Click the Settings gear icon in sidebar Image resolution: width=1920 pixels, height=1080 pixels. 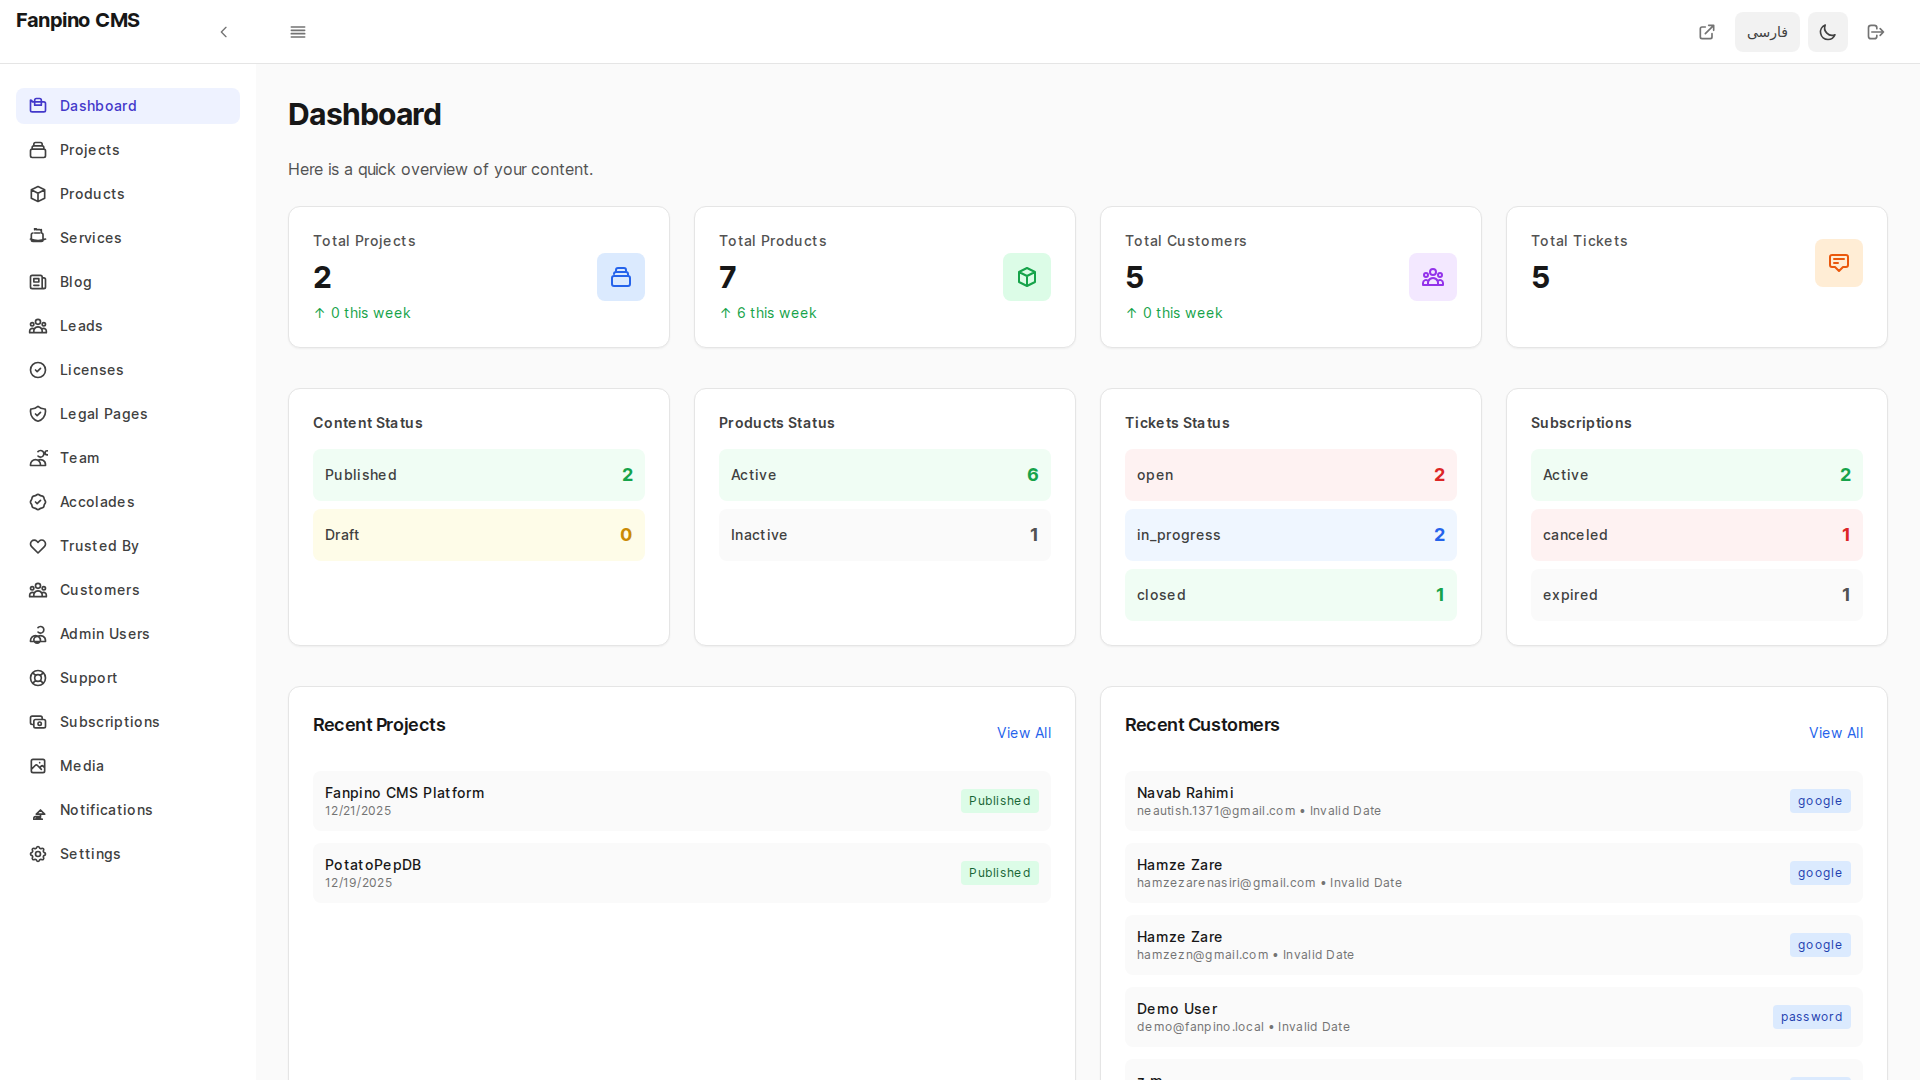coord(38,854)
